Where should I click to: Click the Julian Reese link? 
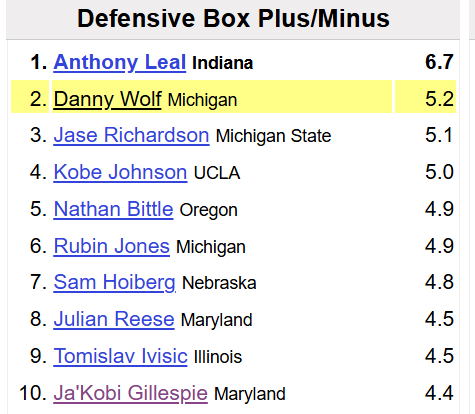[114, 319]
